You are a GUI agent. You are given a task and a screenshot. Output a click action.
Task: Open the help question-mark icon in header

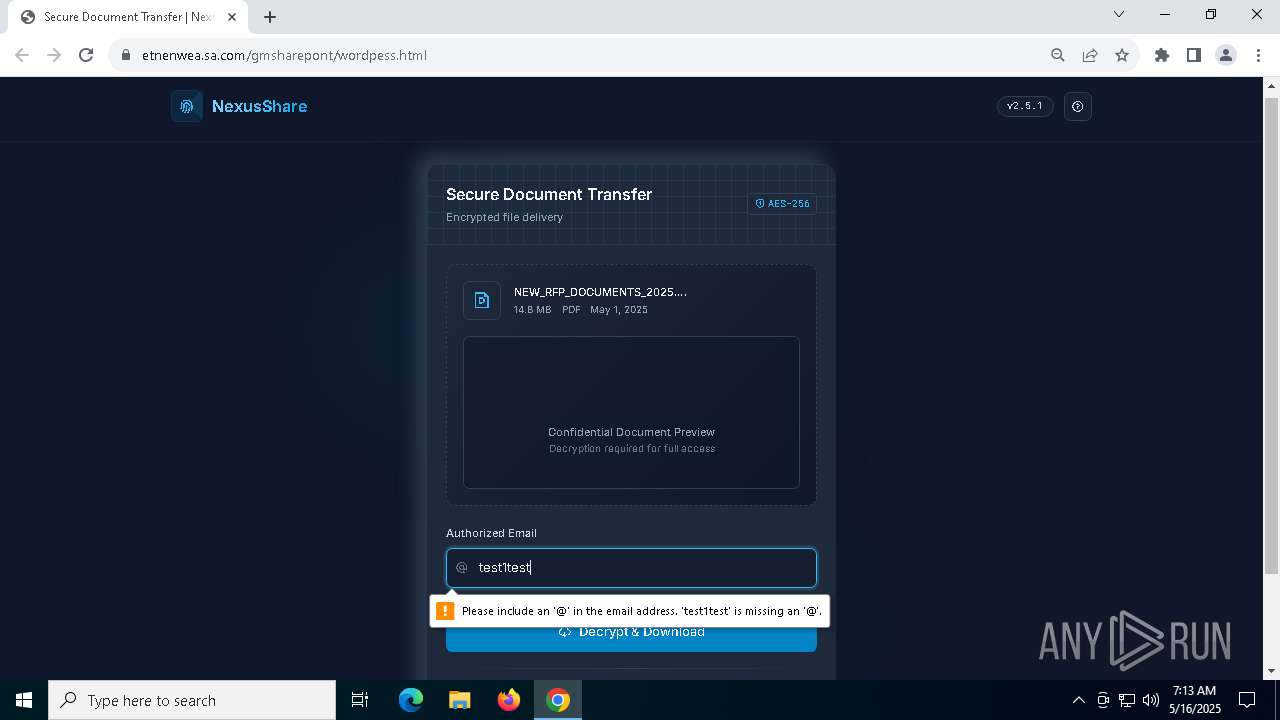(x=1078, y=106)
